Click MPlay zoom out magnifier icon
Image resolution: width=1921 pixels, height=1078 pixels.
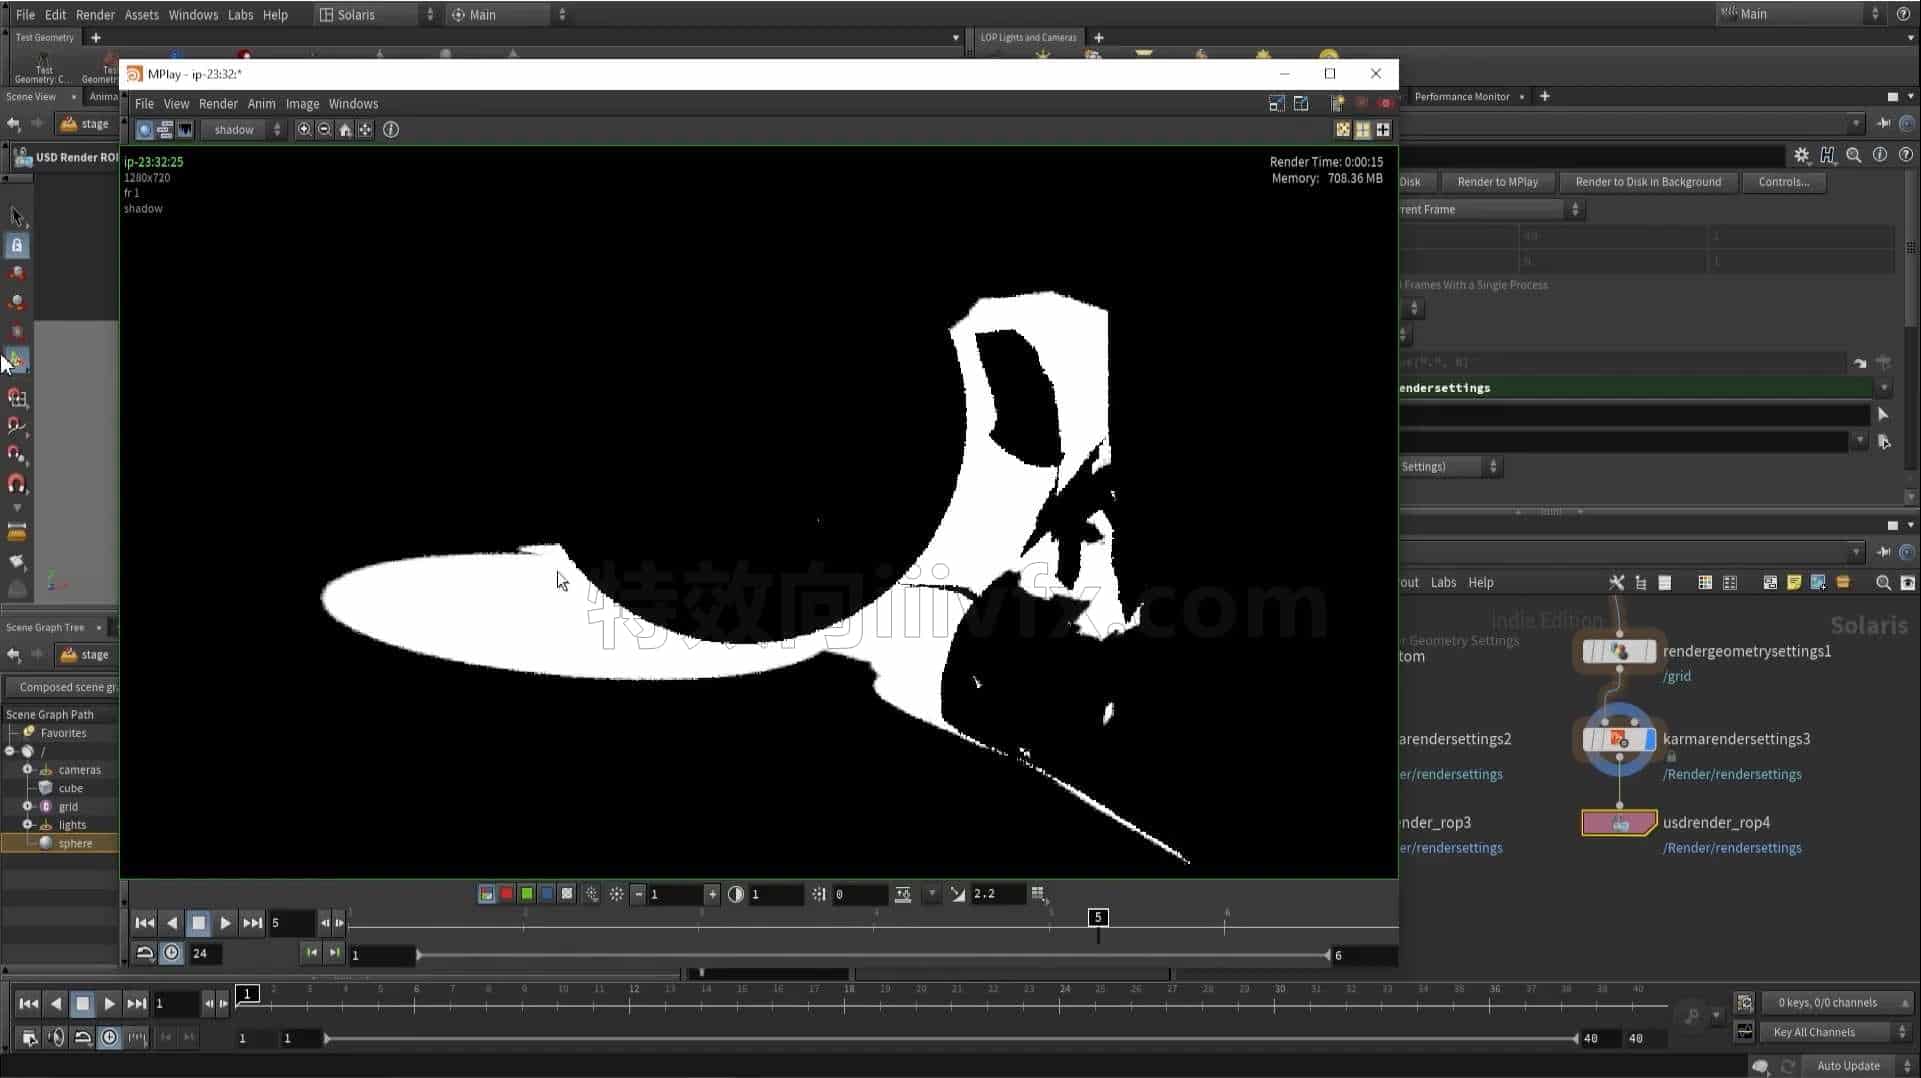[324, 130]
